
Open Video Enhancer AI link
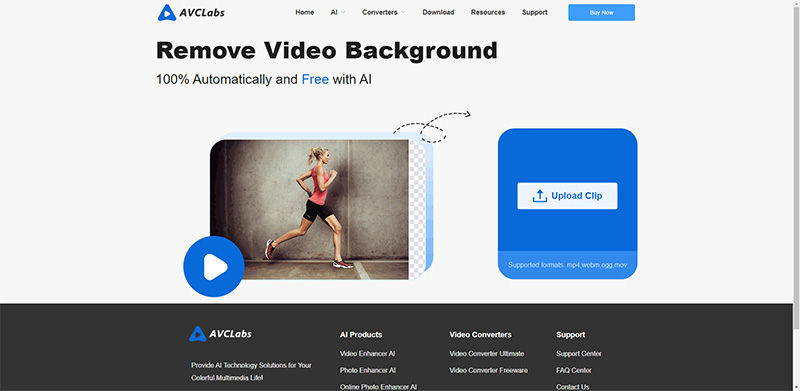point(367,353)
